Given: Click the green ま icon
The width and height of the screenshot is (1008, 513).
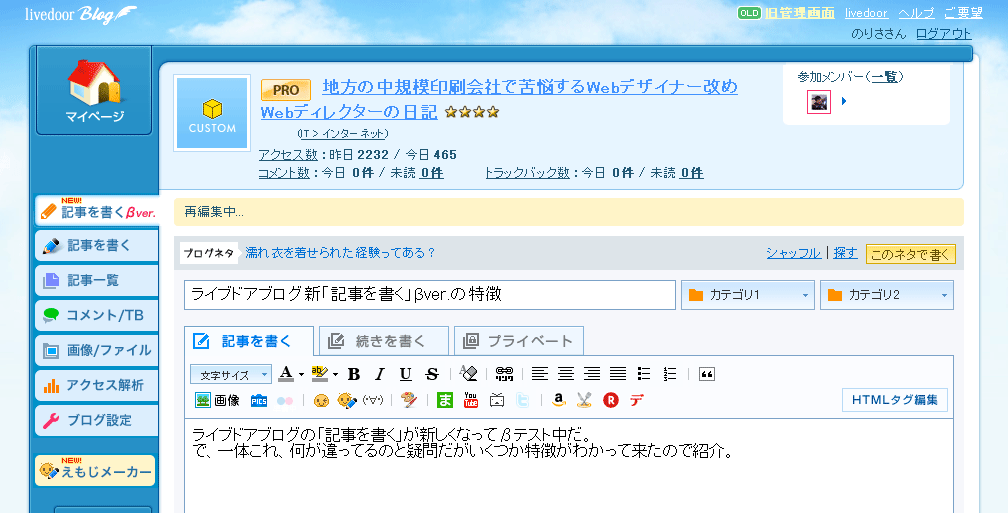Looking at the screenshot, I should (x=445, y=400).
